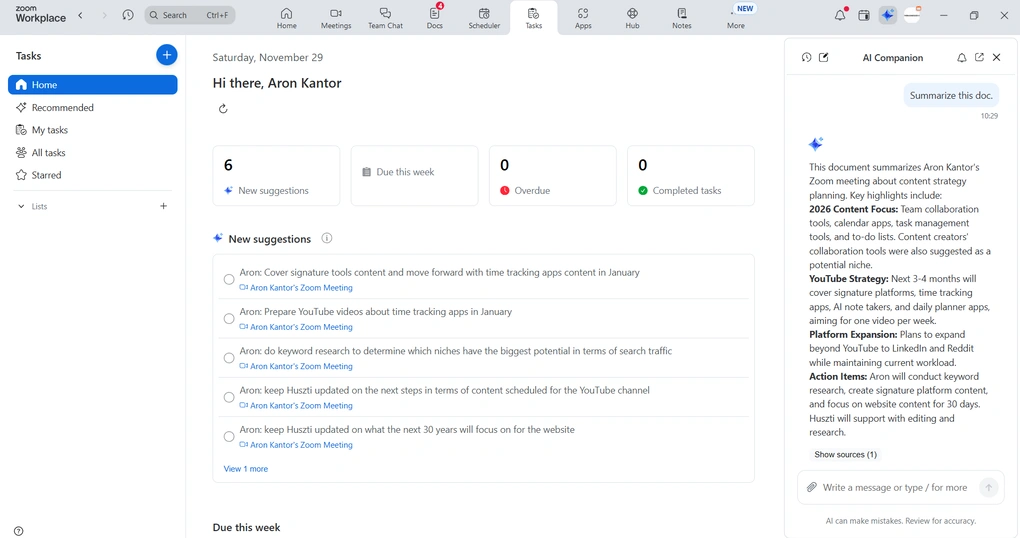Screen dimensions: 1020x538
Task: Refresh the tasks with circular arrow icon
Action: click(223, 109)
